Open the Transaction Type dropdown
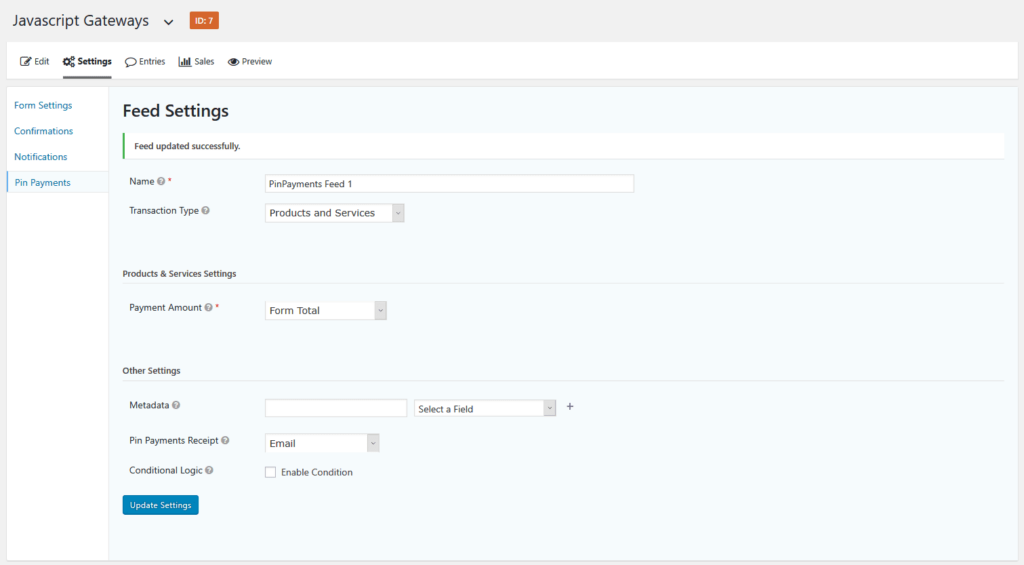Image resolution: width=1024 pixels, height=565 pixels. [334, 213]
